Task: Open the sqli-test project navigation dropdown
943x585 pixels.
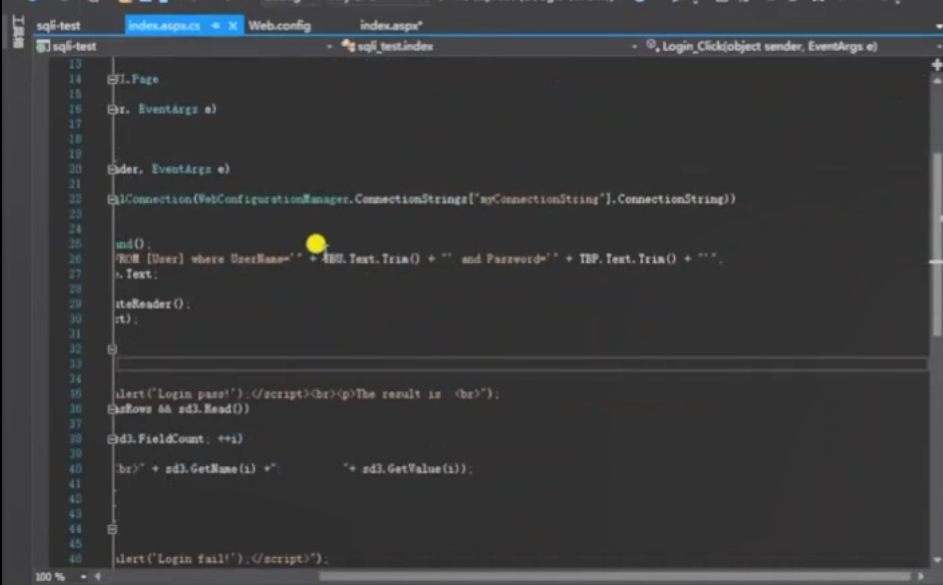Action: tap(329, 46)
